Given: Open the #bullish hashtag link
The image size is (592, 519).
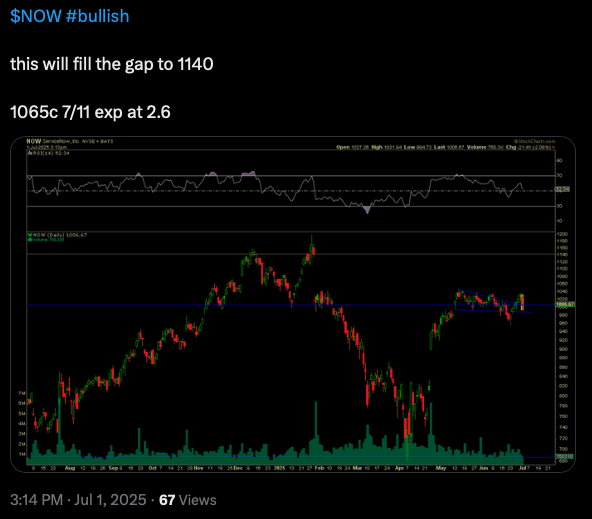Looking at the screenshot, I should click(97, 16).
